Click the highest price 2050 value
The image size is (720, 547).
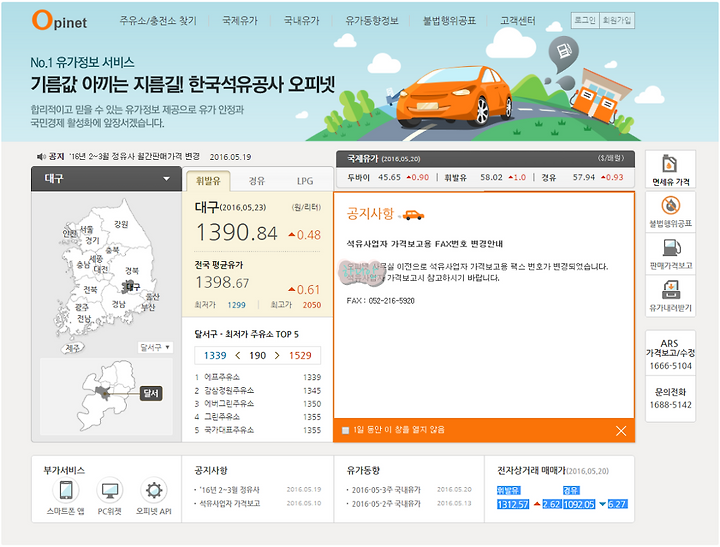coord(312,305)
